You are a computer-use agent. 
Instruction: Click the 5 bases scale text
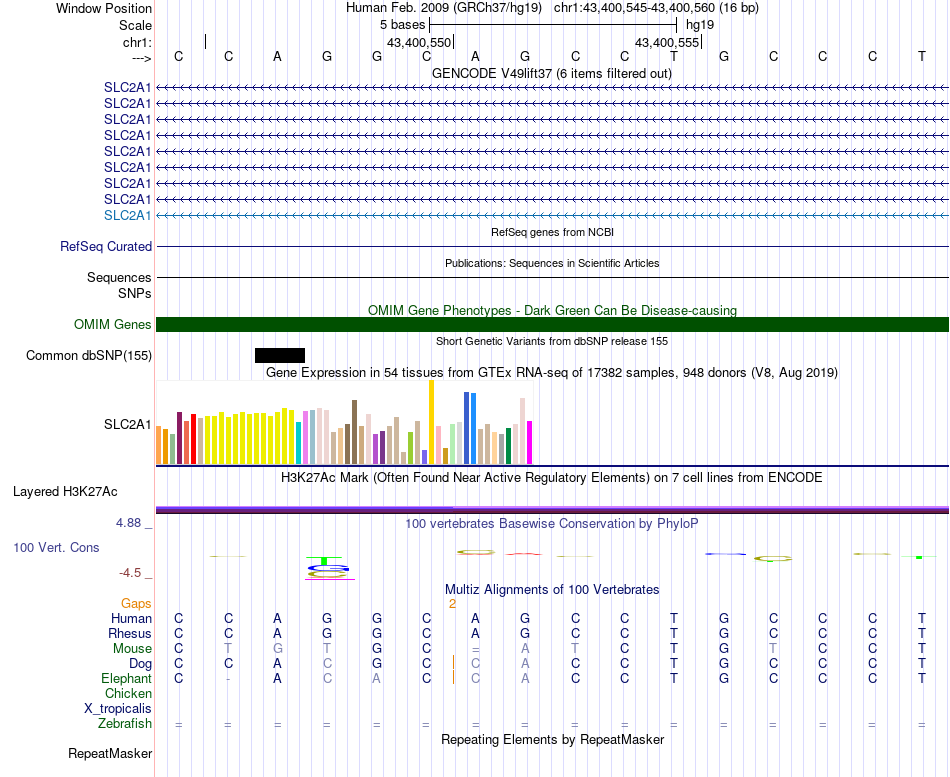point(402,25)
